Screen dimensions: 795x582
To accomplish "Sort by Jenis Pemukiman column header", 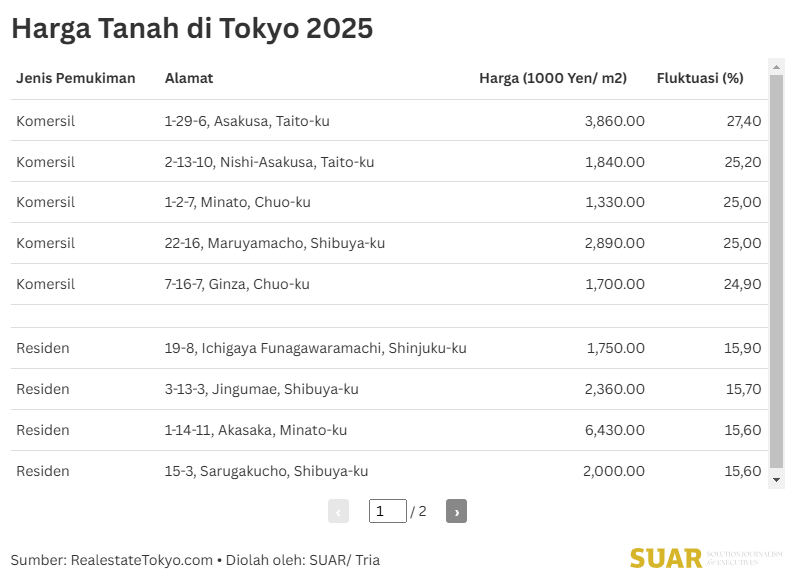I will tap(76, 78).
